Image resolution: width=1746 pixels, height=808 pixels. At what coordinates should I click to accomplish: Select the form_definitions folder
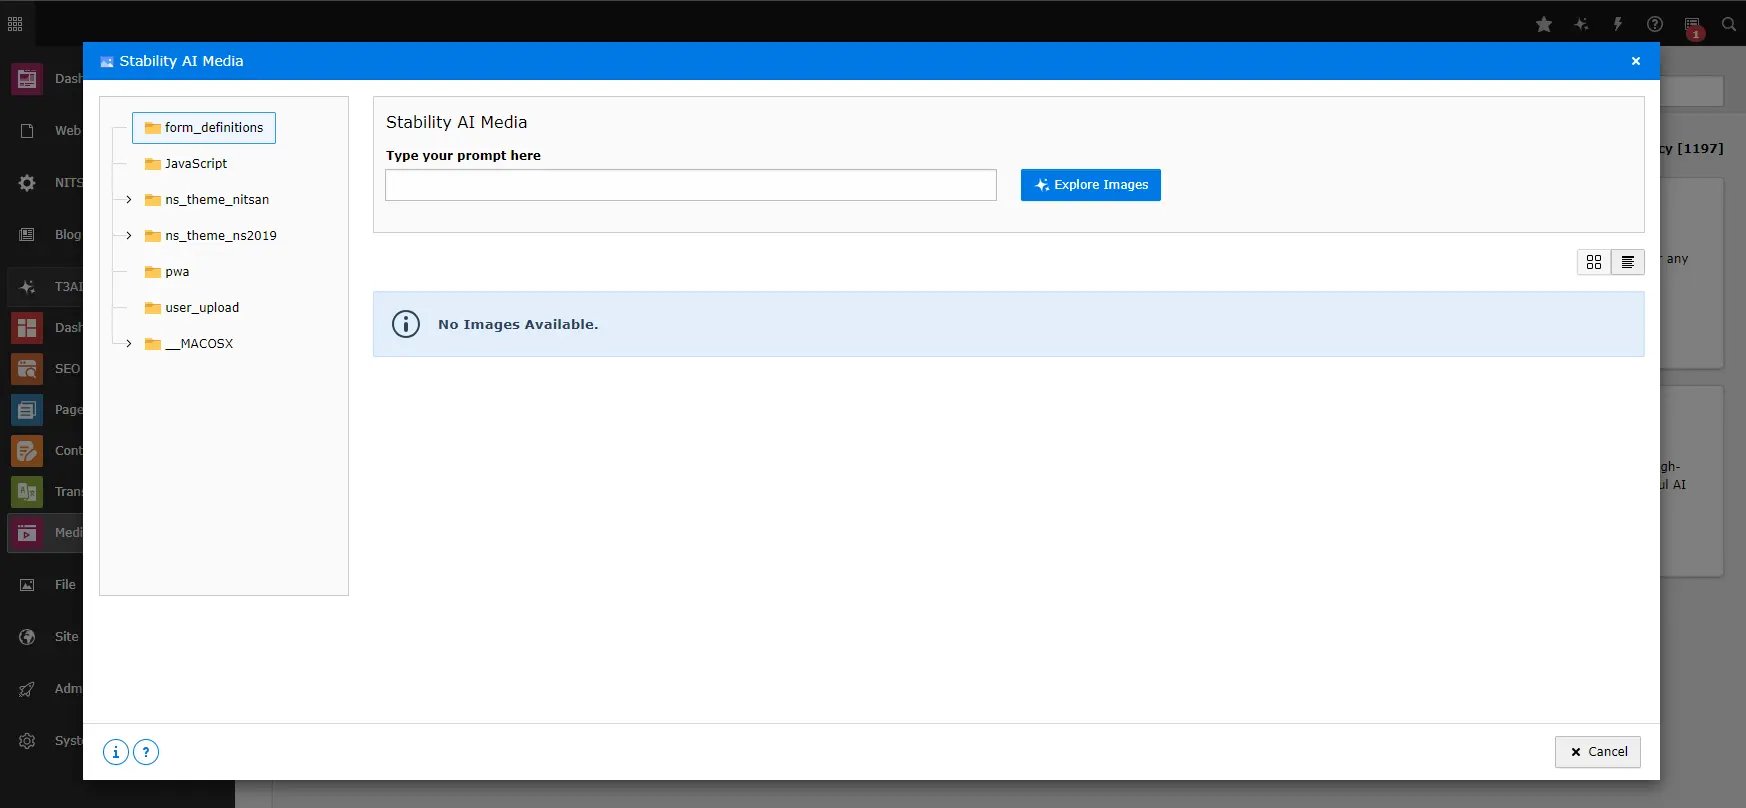coord(204,128)
